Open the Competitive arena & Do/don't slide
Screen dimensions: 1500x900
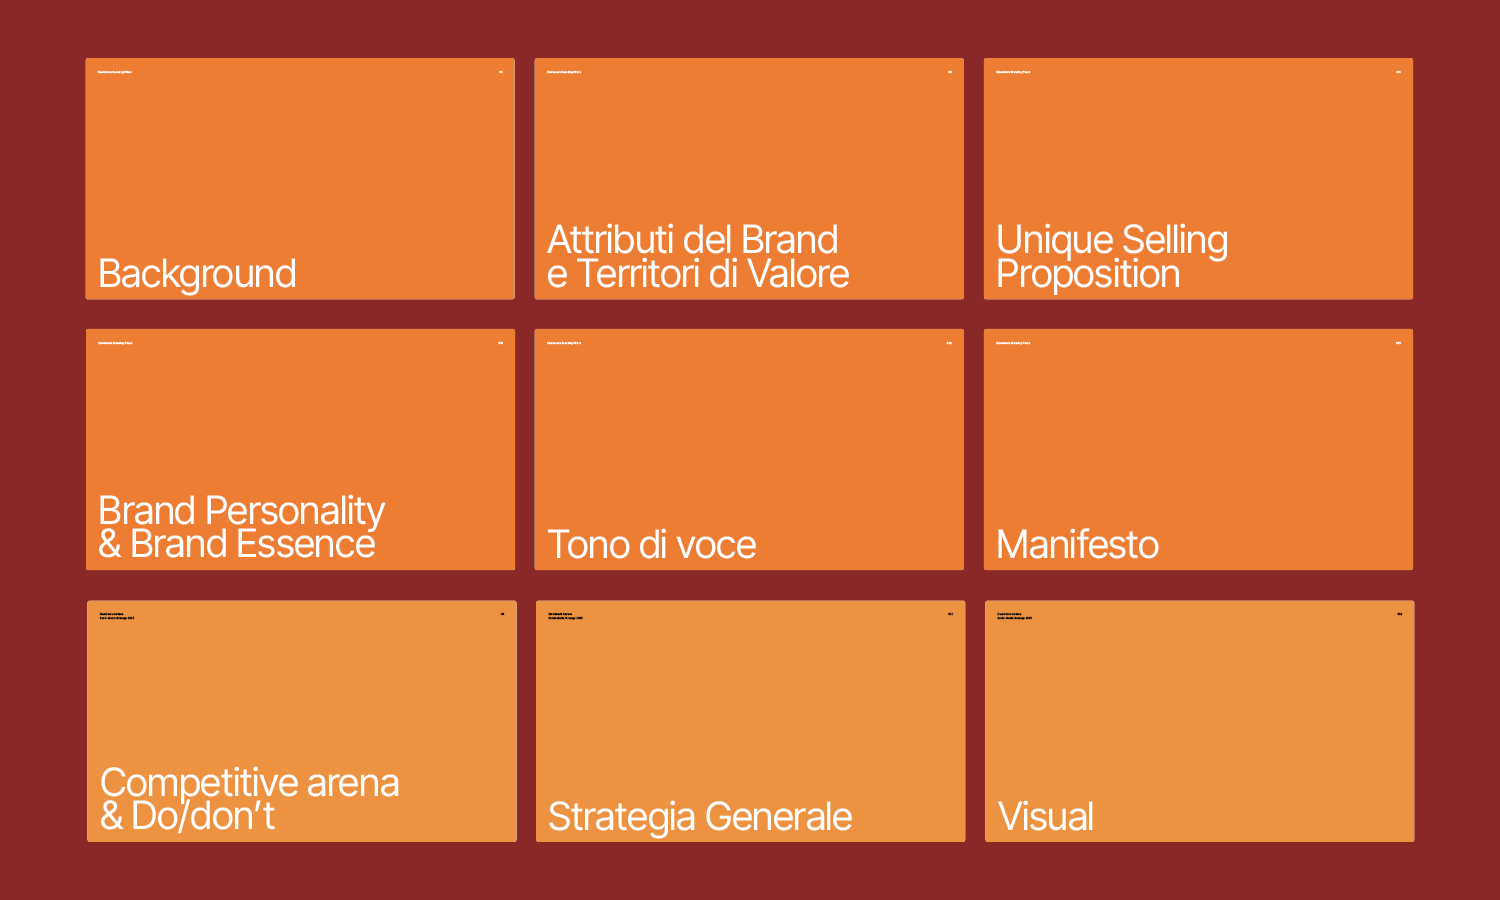(301, 720)
